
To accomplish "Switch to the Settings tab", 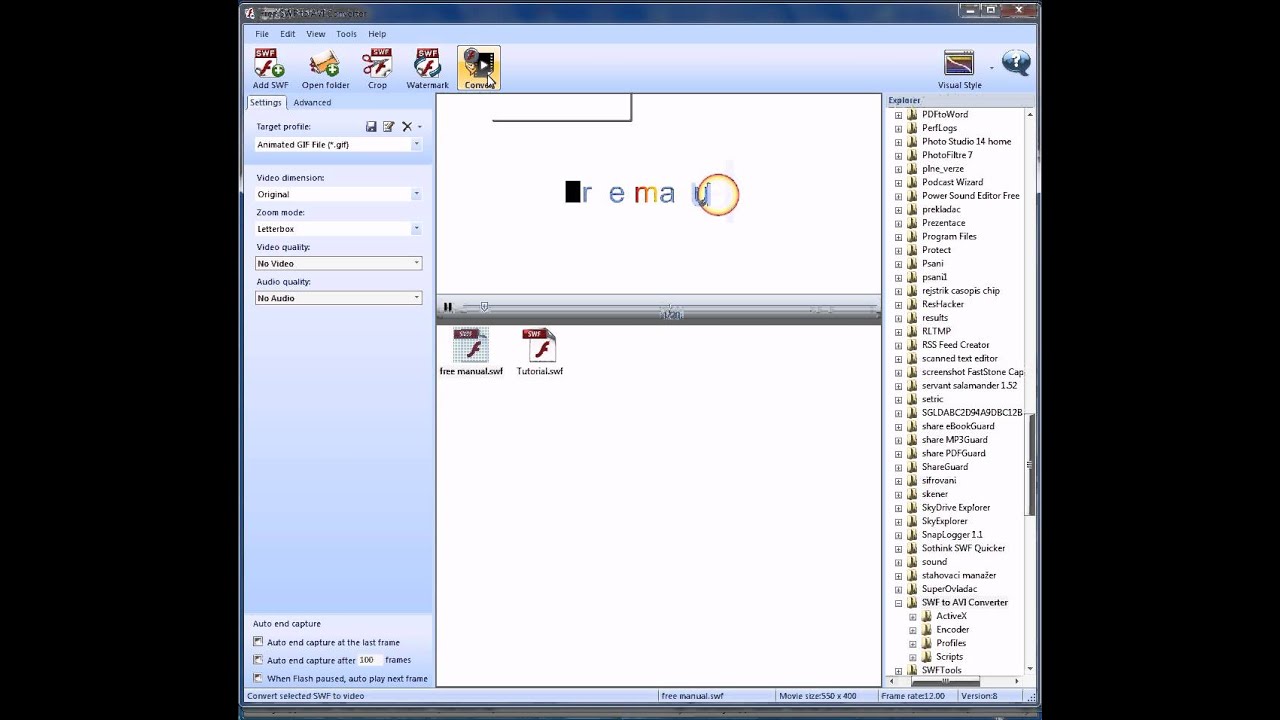I will (266, 102).
